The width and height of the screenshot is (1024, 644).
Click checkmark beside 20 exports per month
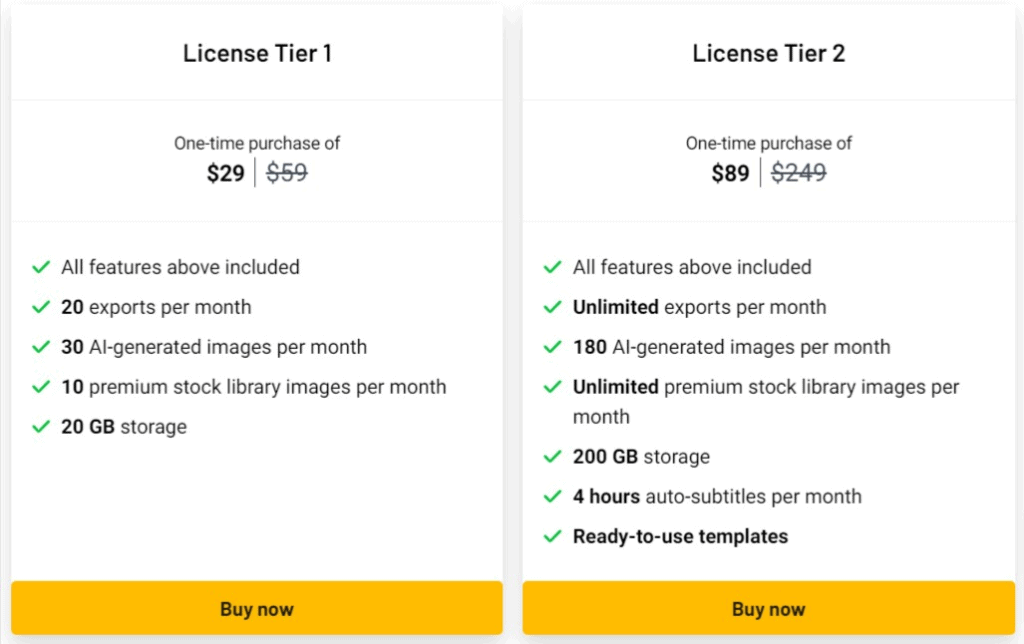click(x=41, y=306)
